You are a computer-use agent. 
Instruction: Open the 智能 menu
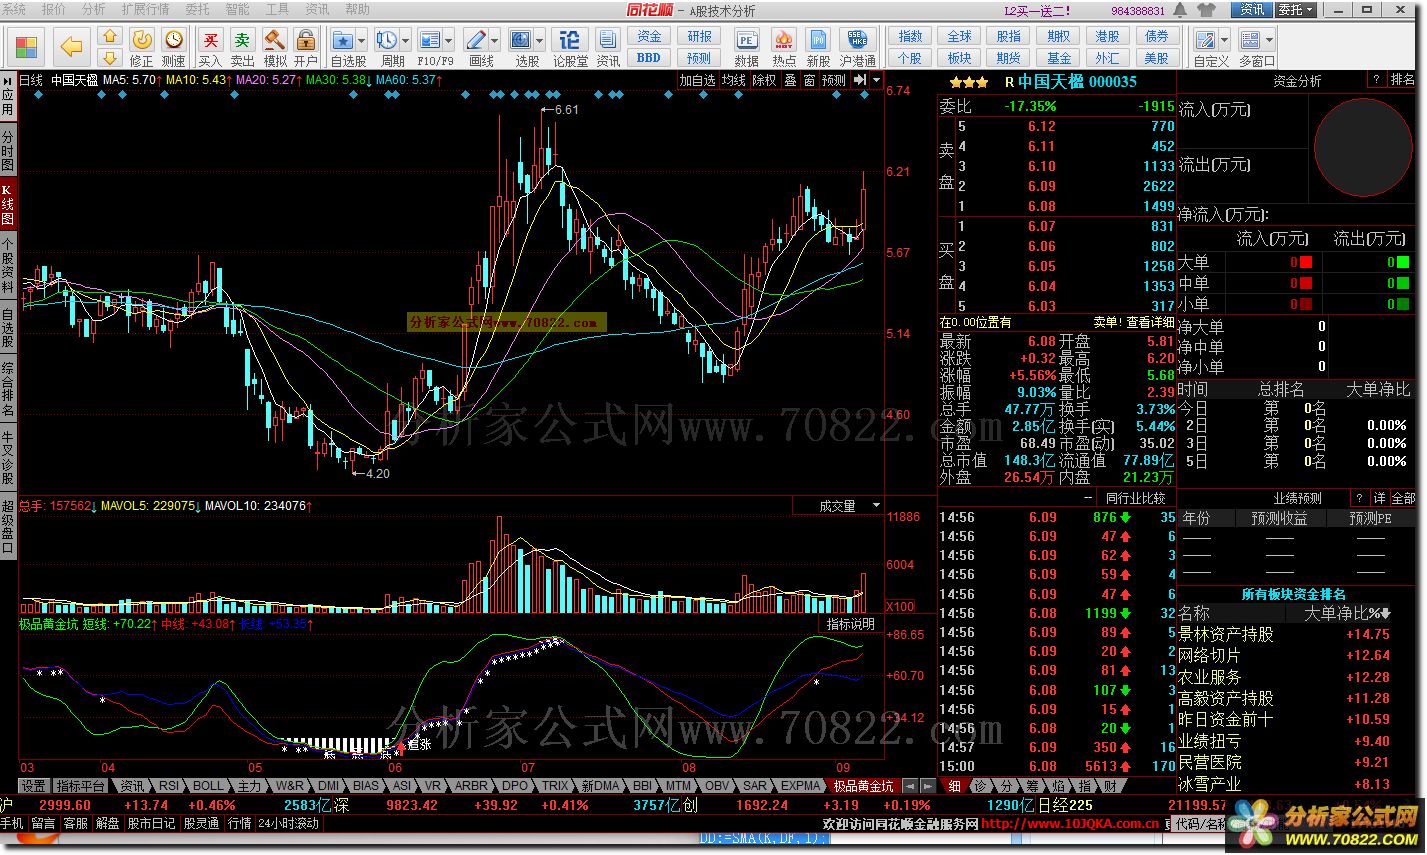tap(237, 9)
